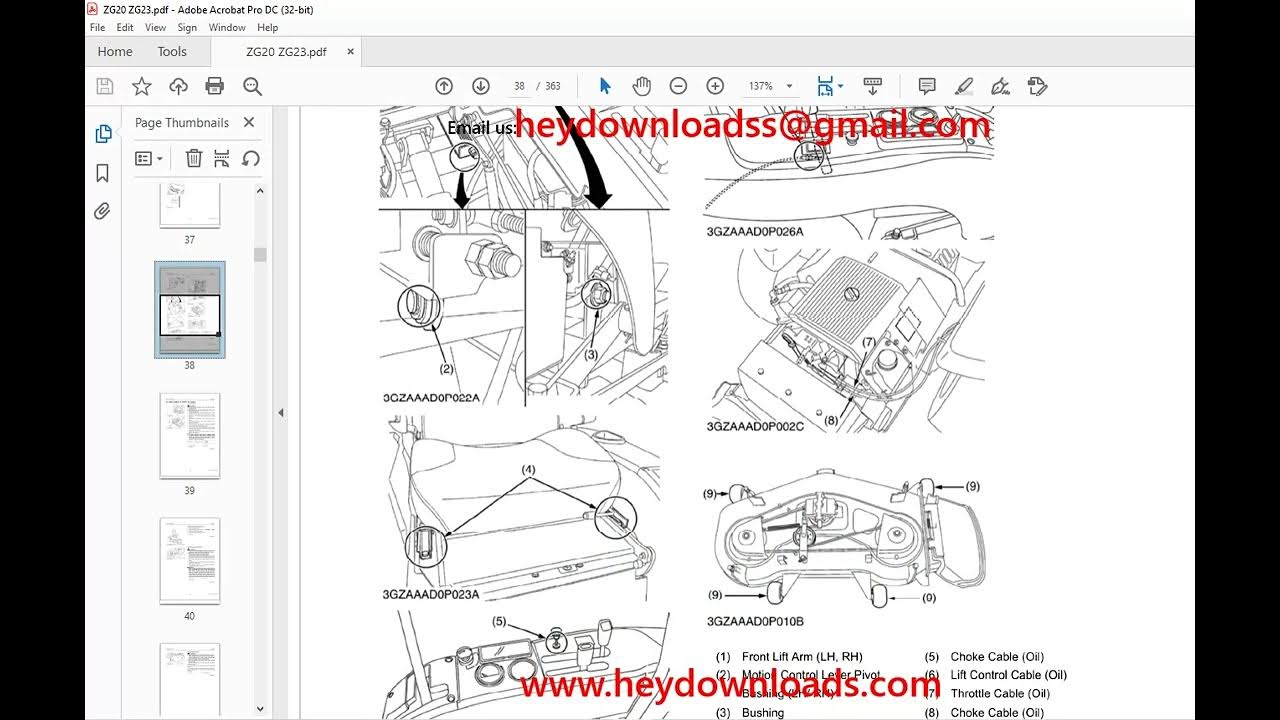Open the File menu
This screenshot has width=1280, height=720.
[x=97, y=28]
